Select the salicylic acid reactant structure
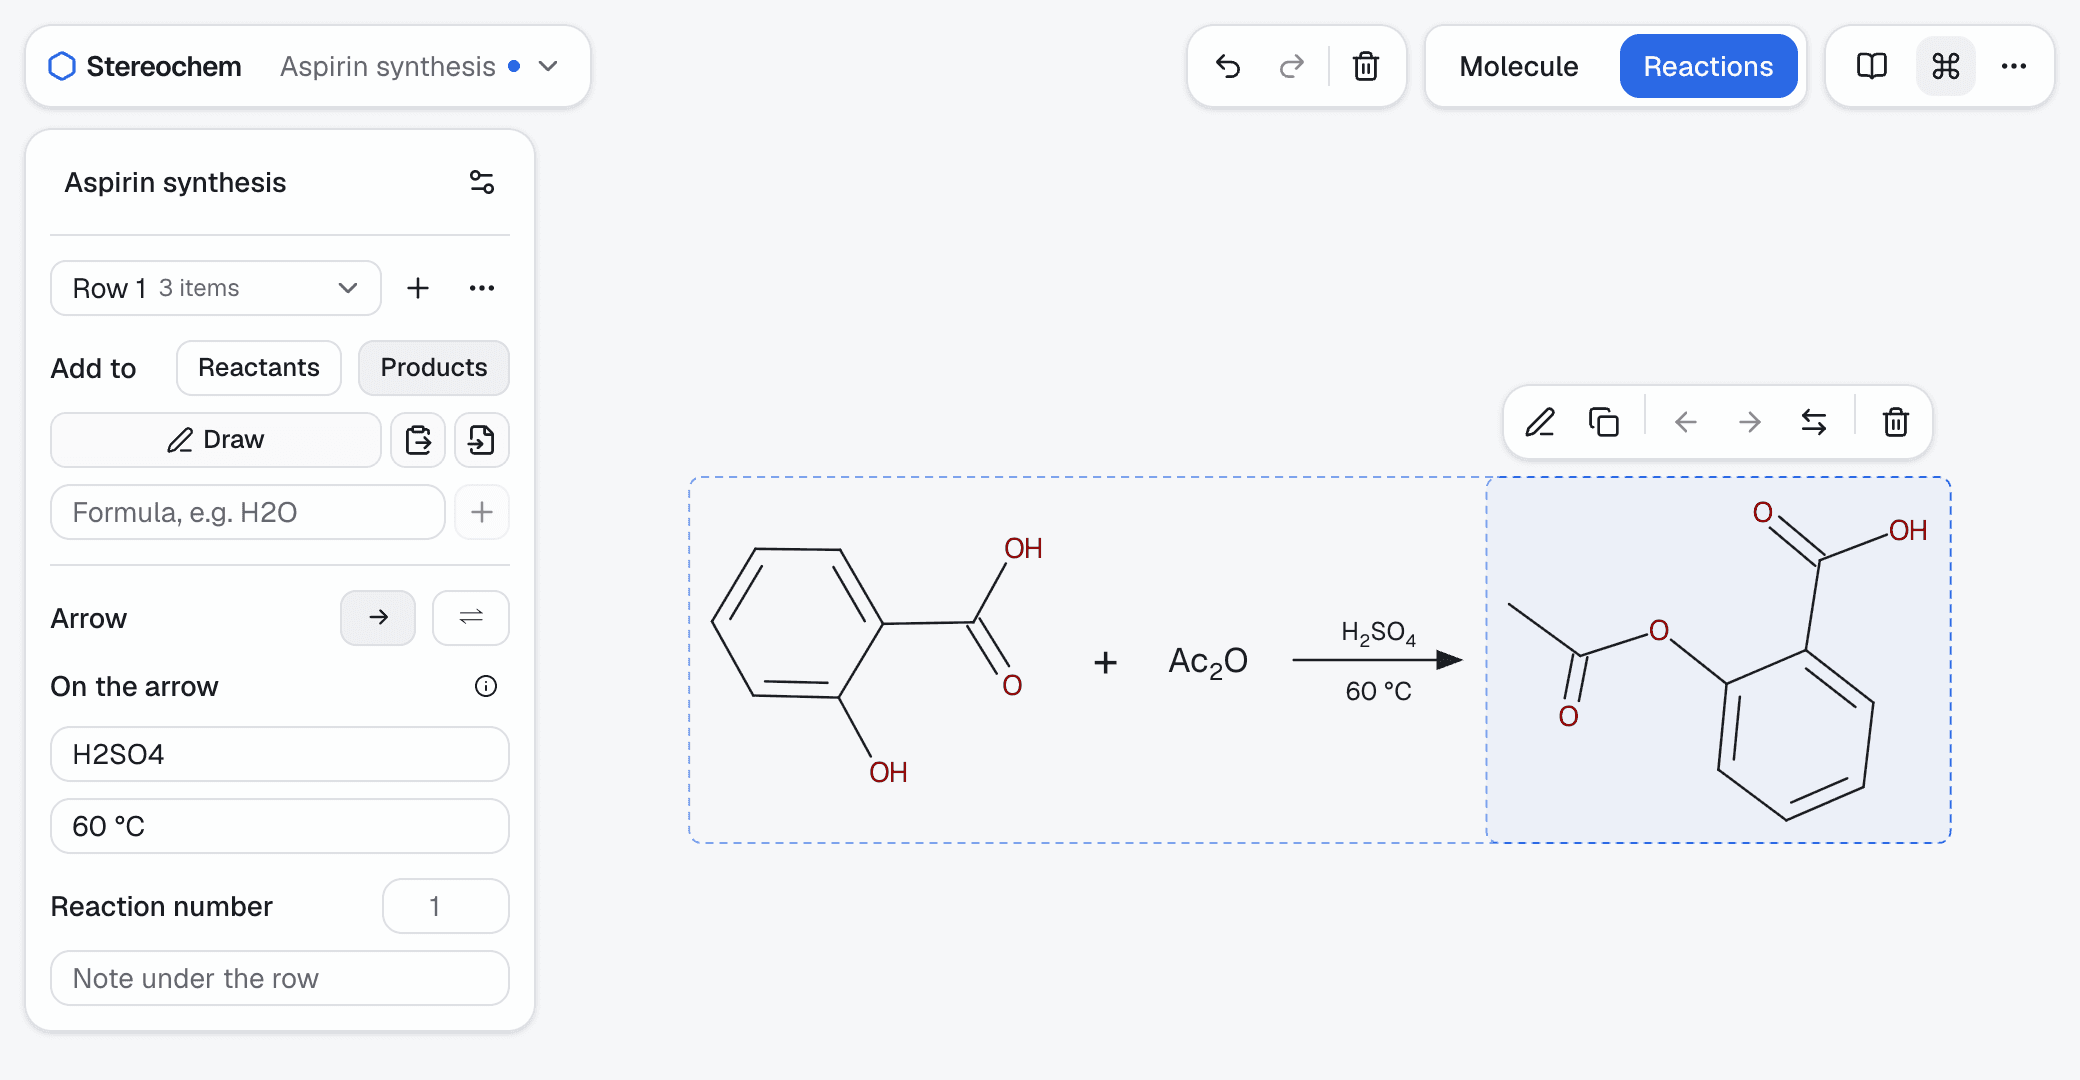Viewport: 2080px width, 1080px height. (x=877, y=660)
